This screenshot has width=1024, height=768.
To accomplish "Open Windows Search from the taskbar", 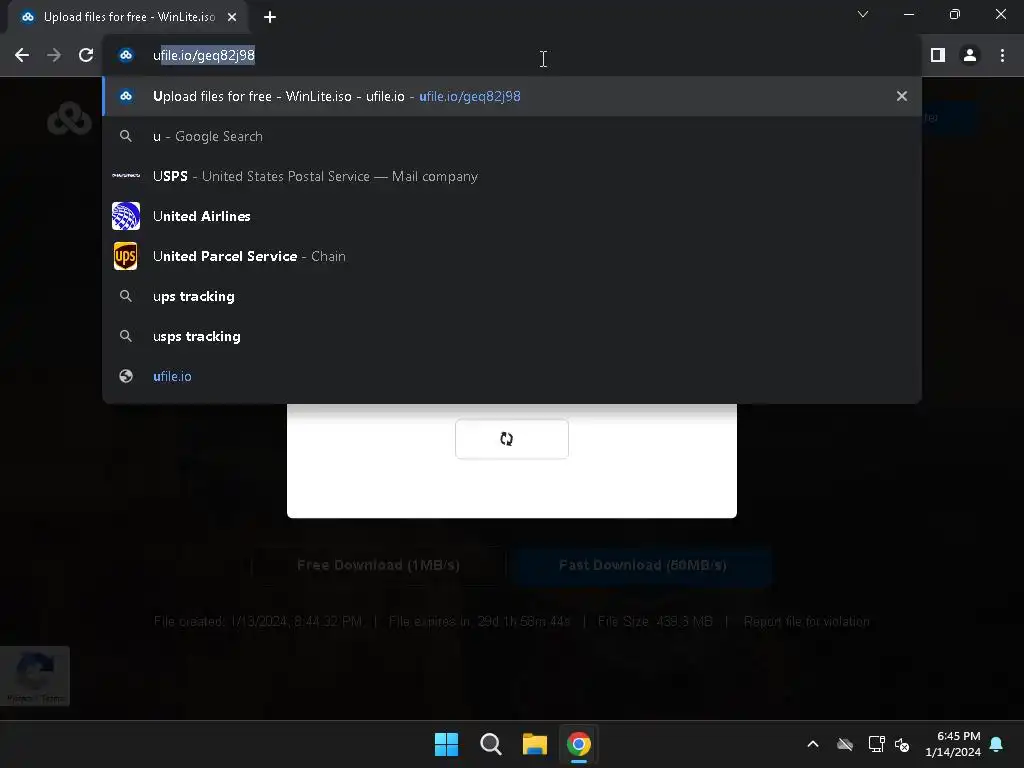I will point(490,744).
